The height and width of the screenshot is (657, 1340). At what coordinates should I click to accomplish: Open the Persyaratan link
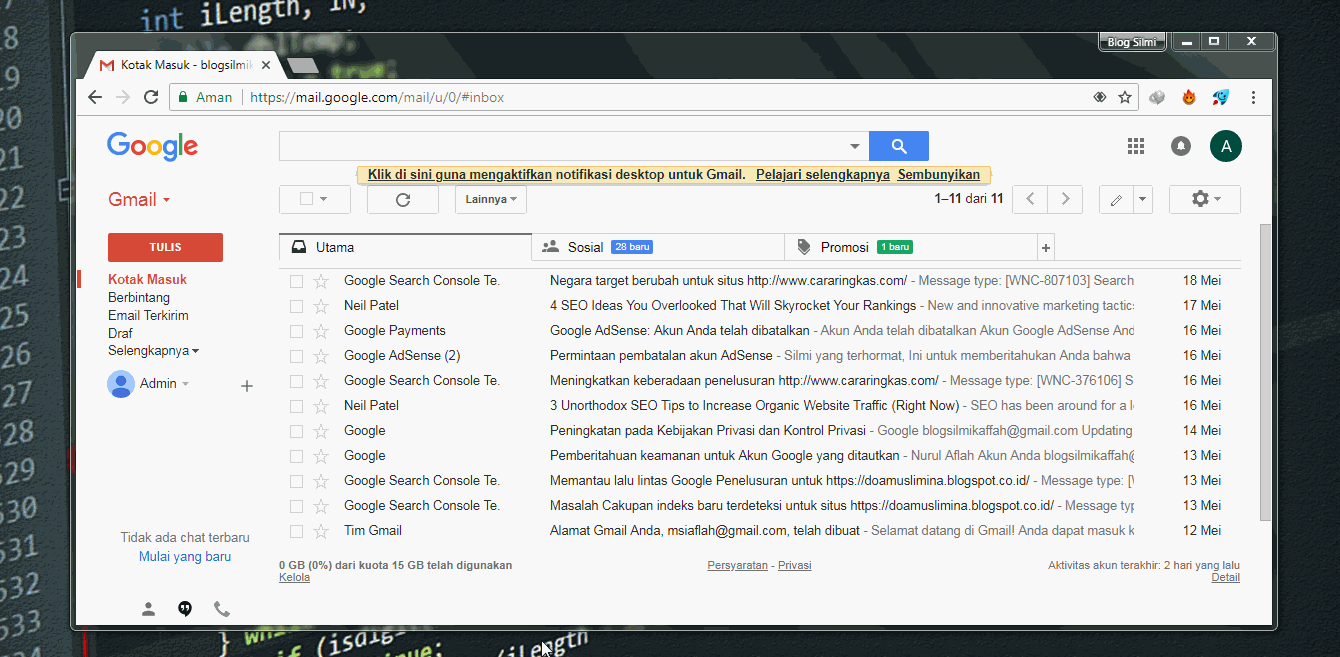737,565
